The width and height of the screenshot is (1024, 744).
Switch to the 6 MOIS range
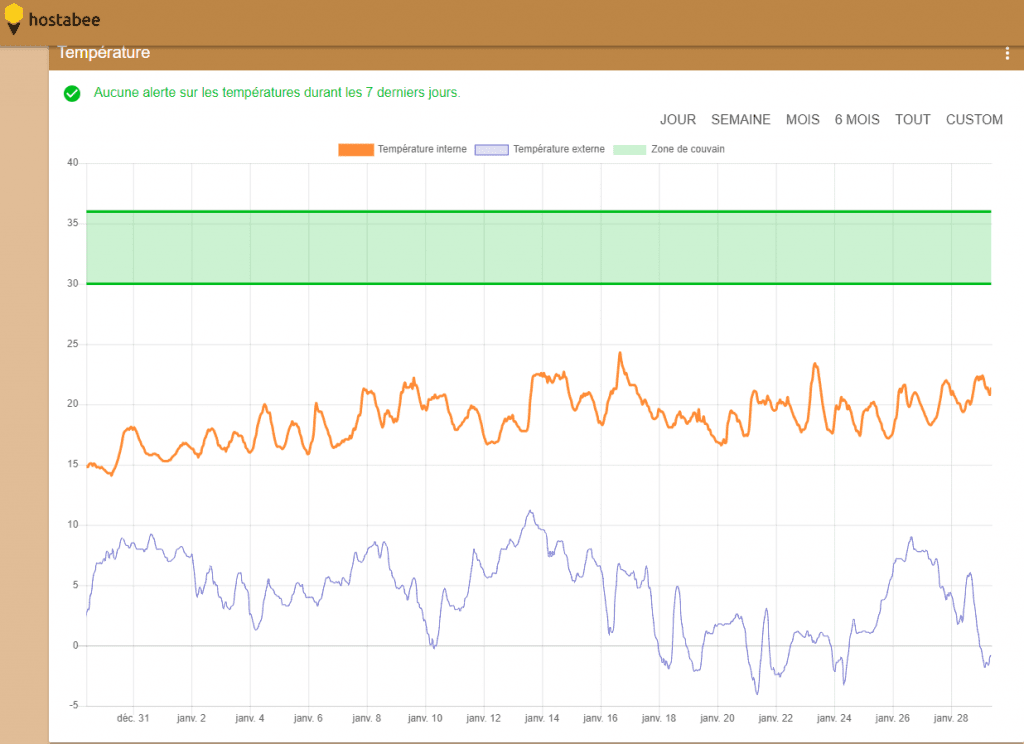(x=857, y=120)
